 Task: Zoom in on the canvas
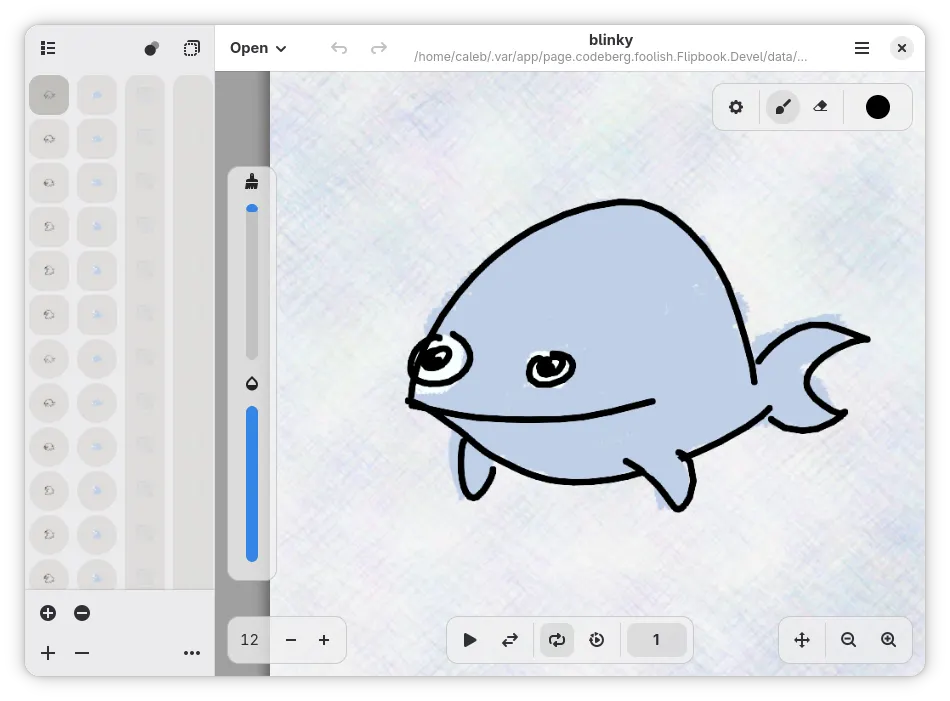[888, 640]
